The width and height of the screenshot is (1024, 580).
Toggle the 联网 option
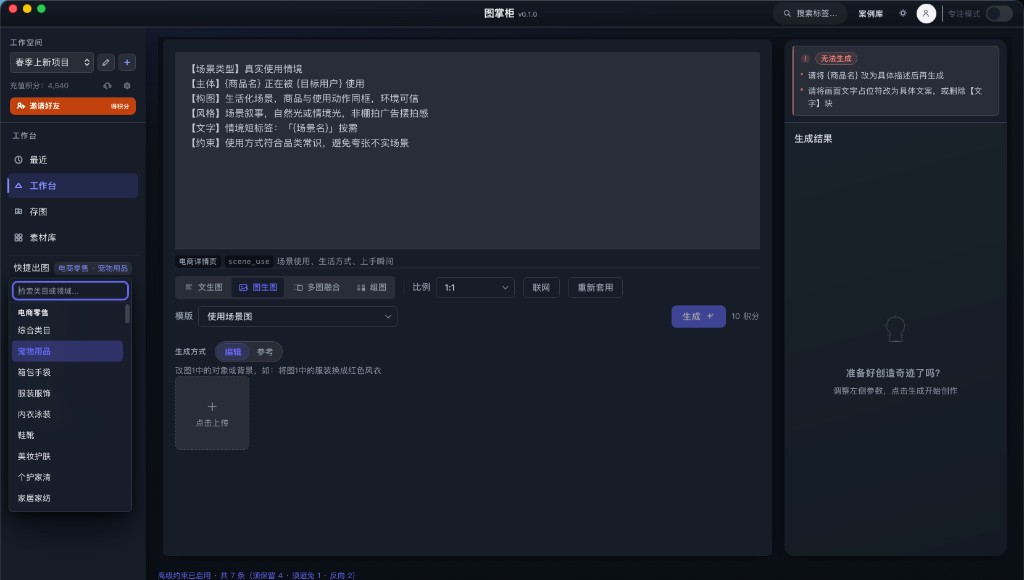click(x=541, y=287)
